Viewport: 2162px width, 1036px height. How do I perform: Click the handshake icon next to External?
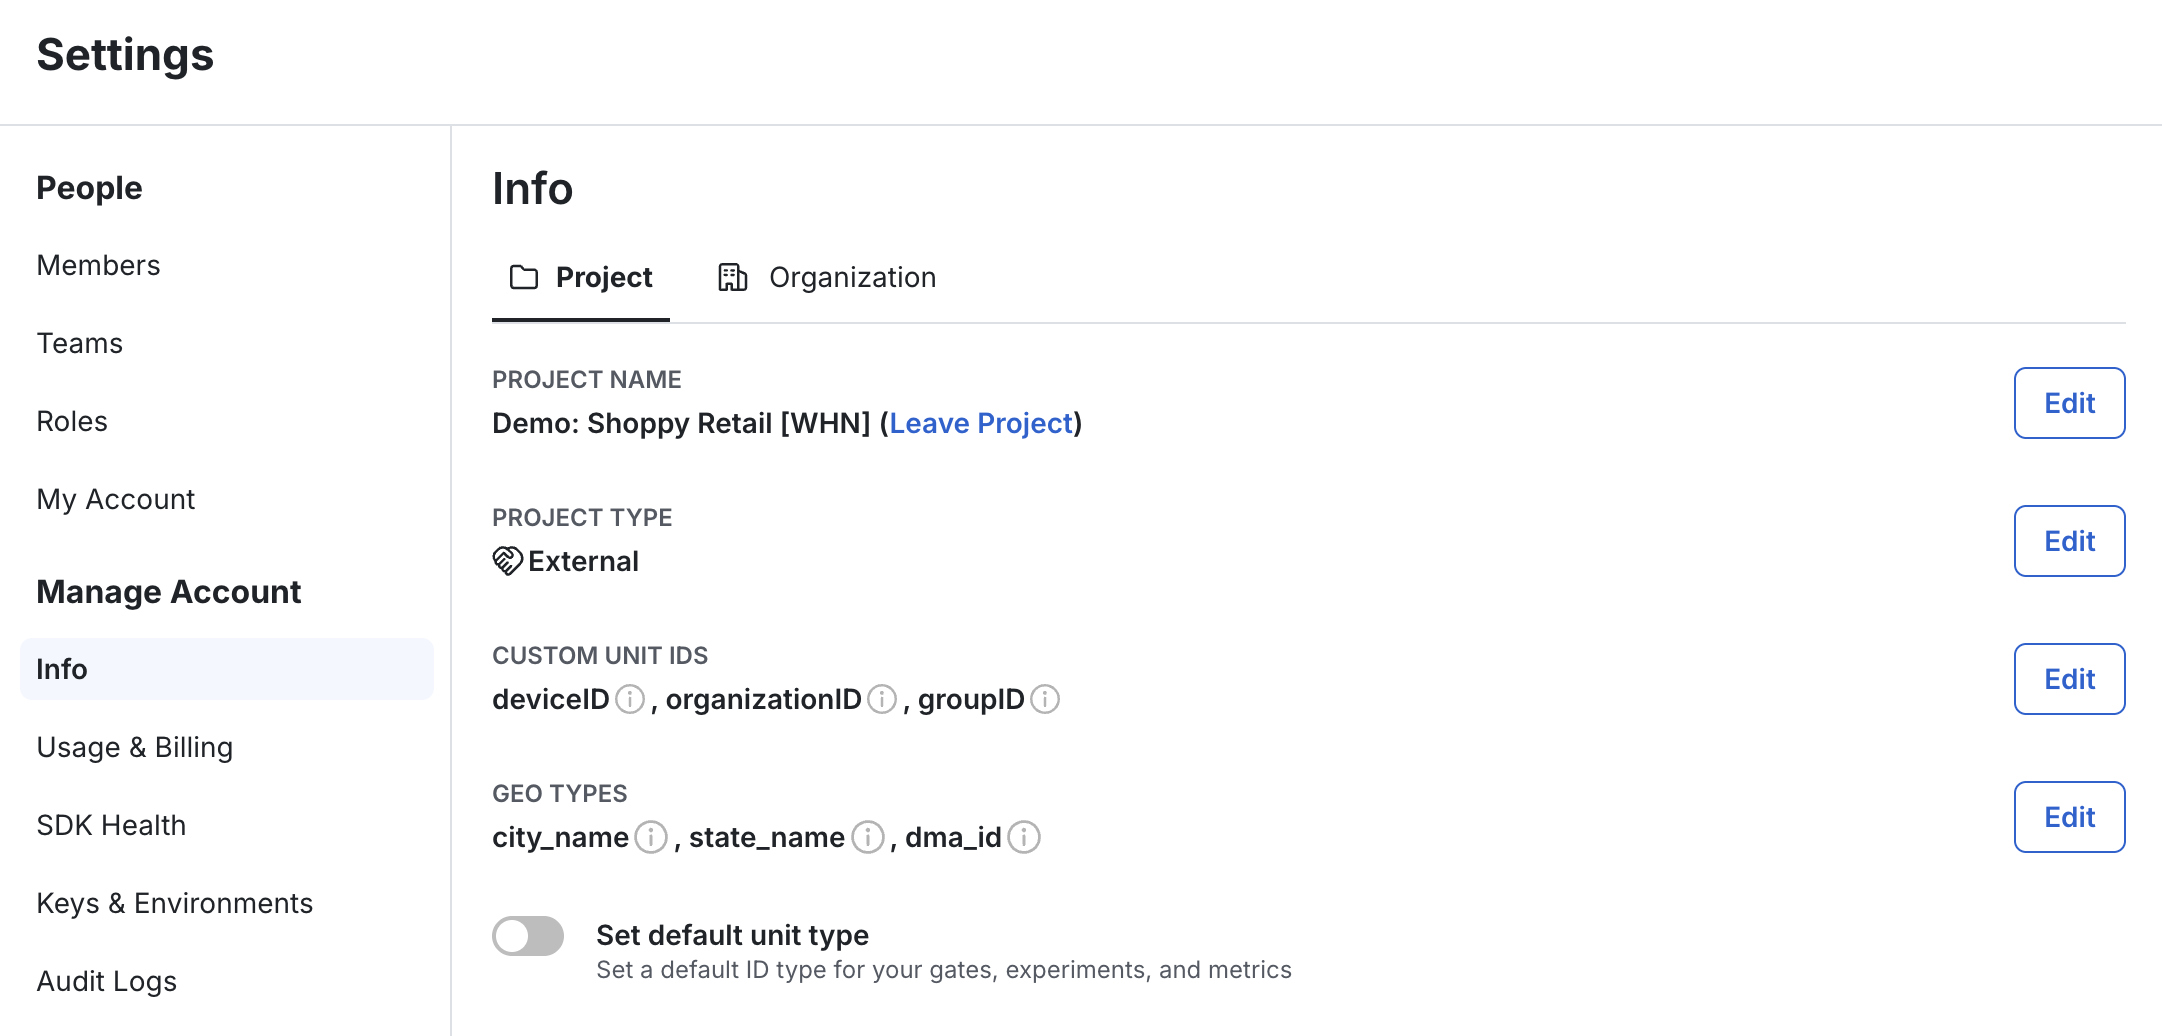click(x=508, y=561)
